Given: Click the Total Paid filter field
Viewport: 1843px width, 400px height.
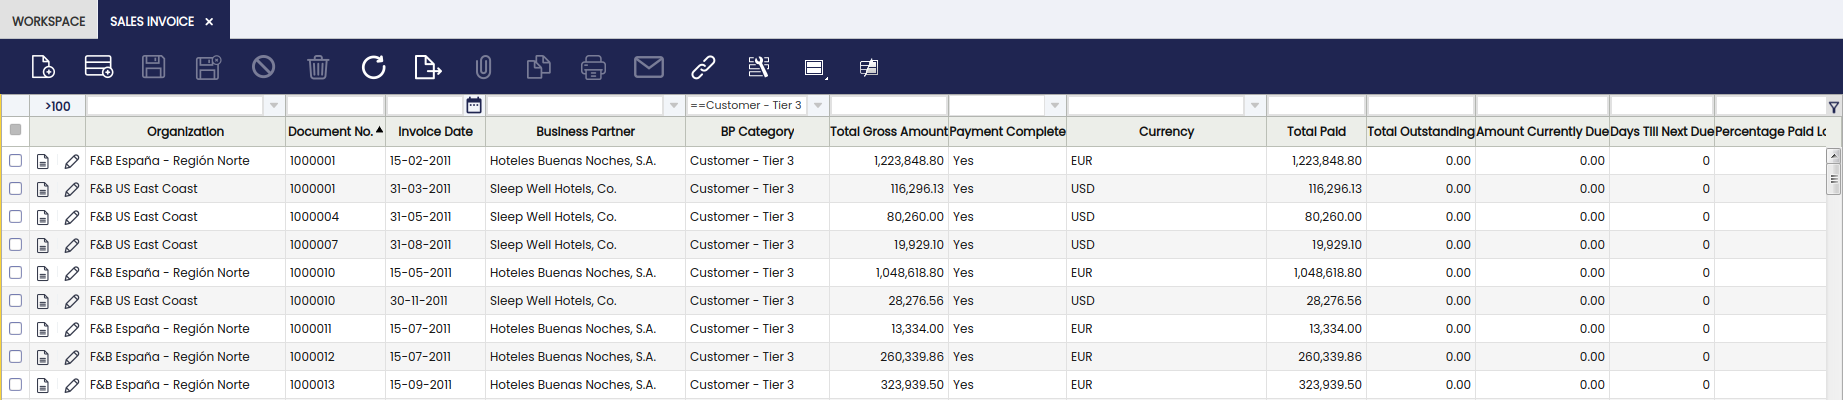Looking at the screenshot, I should (1316, 105).
